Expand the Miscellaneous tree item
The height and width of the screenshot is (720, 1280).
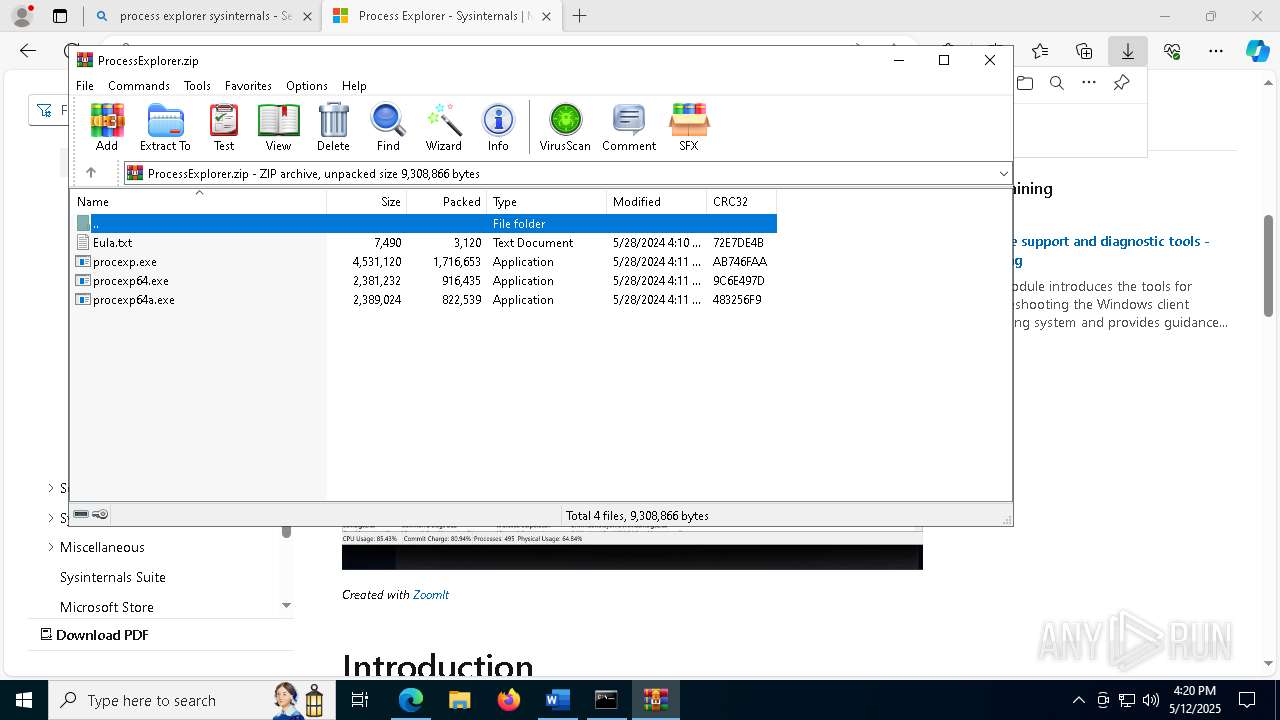pos(51,547)
